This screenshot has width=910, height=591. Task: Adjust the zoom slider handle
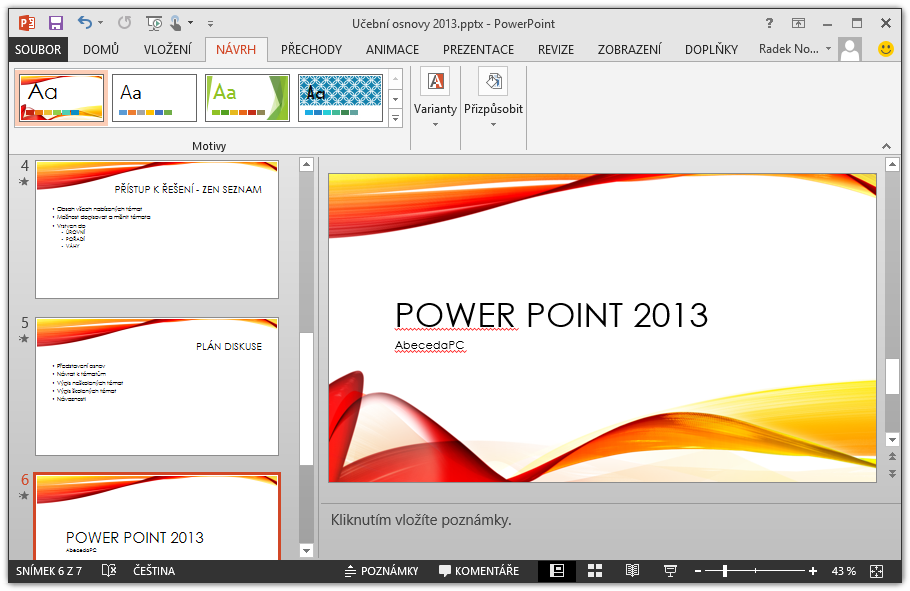724,571
